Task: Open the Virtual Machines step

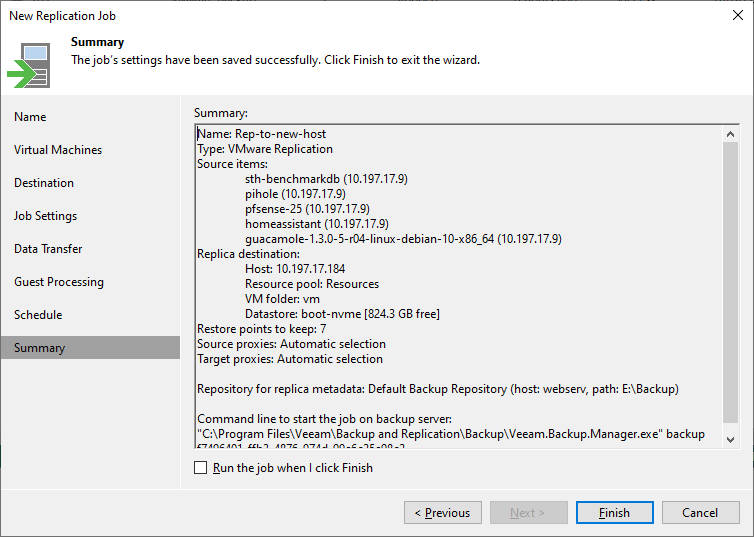Action: 58,150
